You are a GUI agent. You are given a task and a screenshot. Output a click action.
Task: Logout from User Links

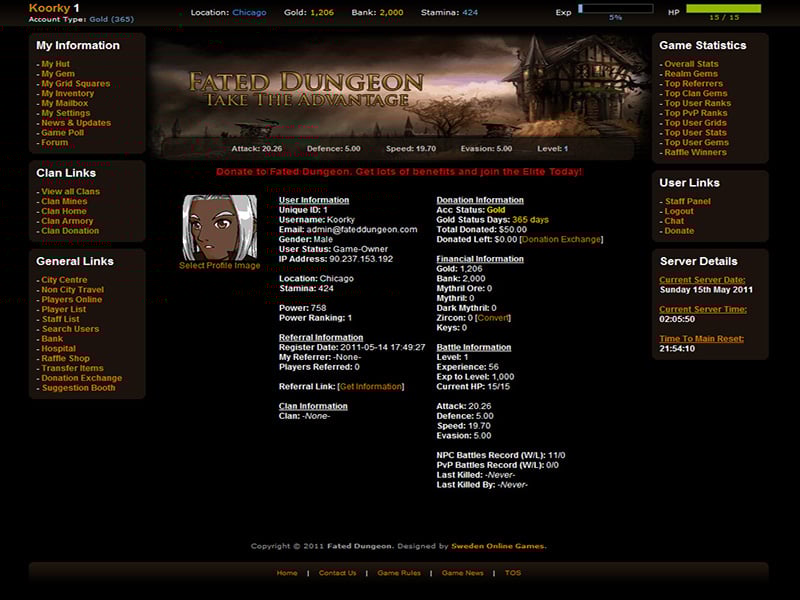tap(680, 210)
